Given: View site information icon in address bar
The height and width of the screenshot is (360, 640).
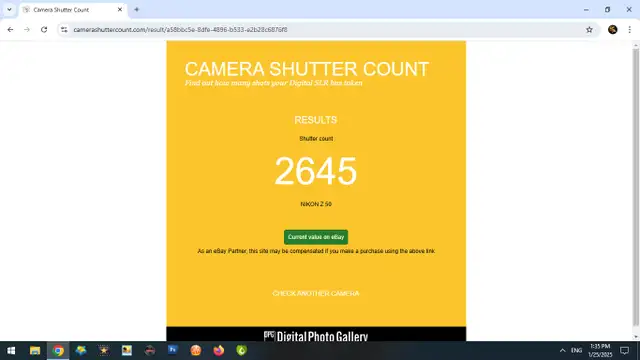Looking at the screenshot, I should pos(64,29).
